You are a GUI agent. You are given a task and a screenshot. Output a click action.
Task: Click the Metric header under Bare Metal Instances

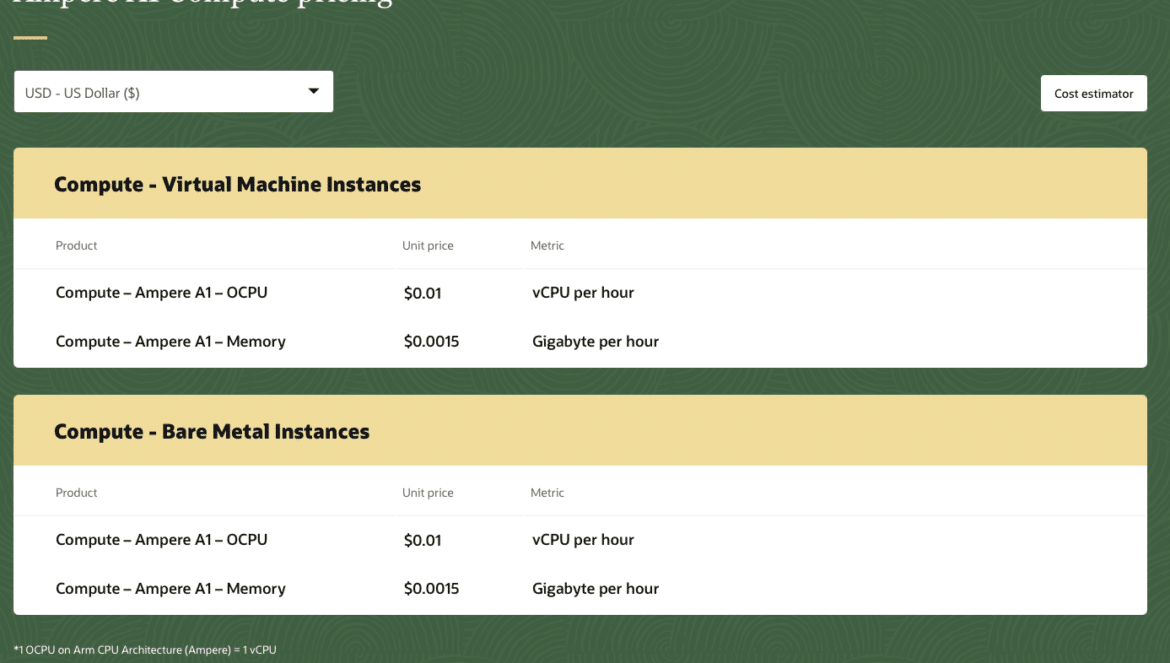[x=547, y=492]
